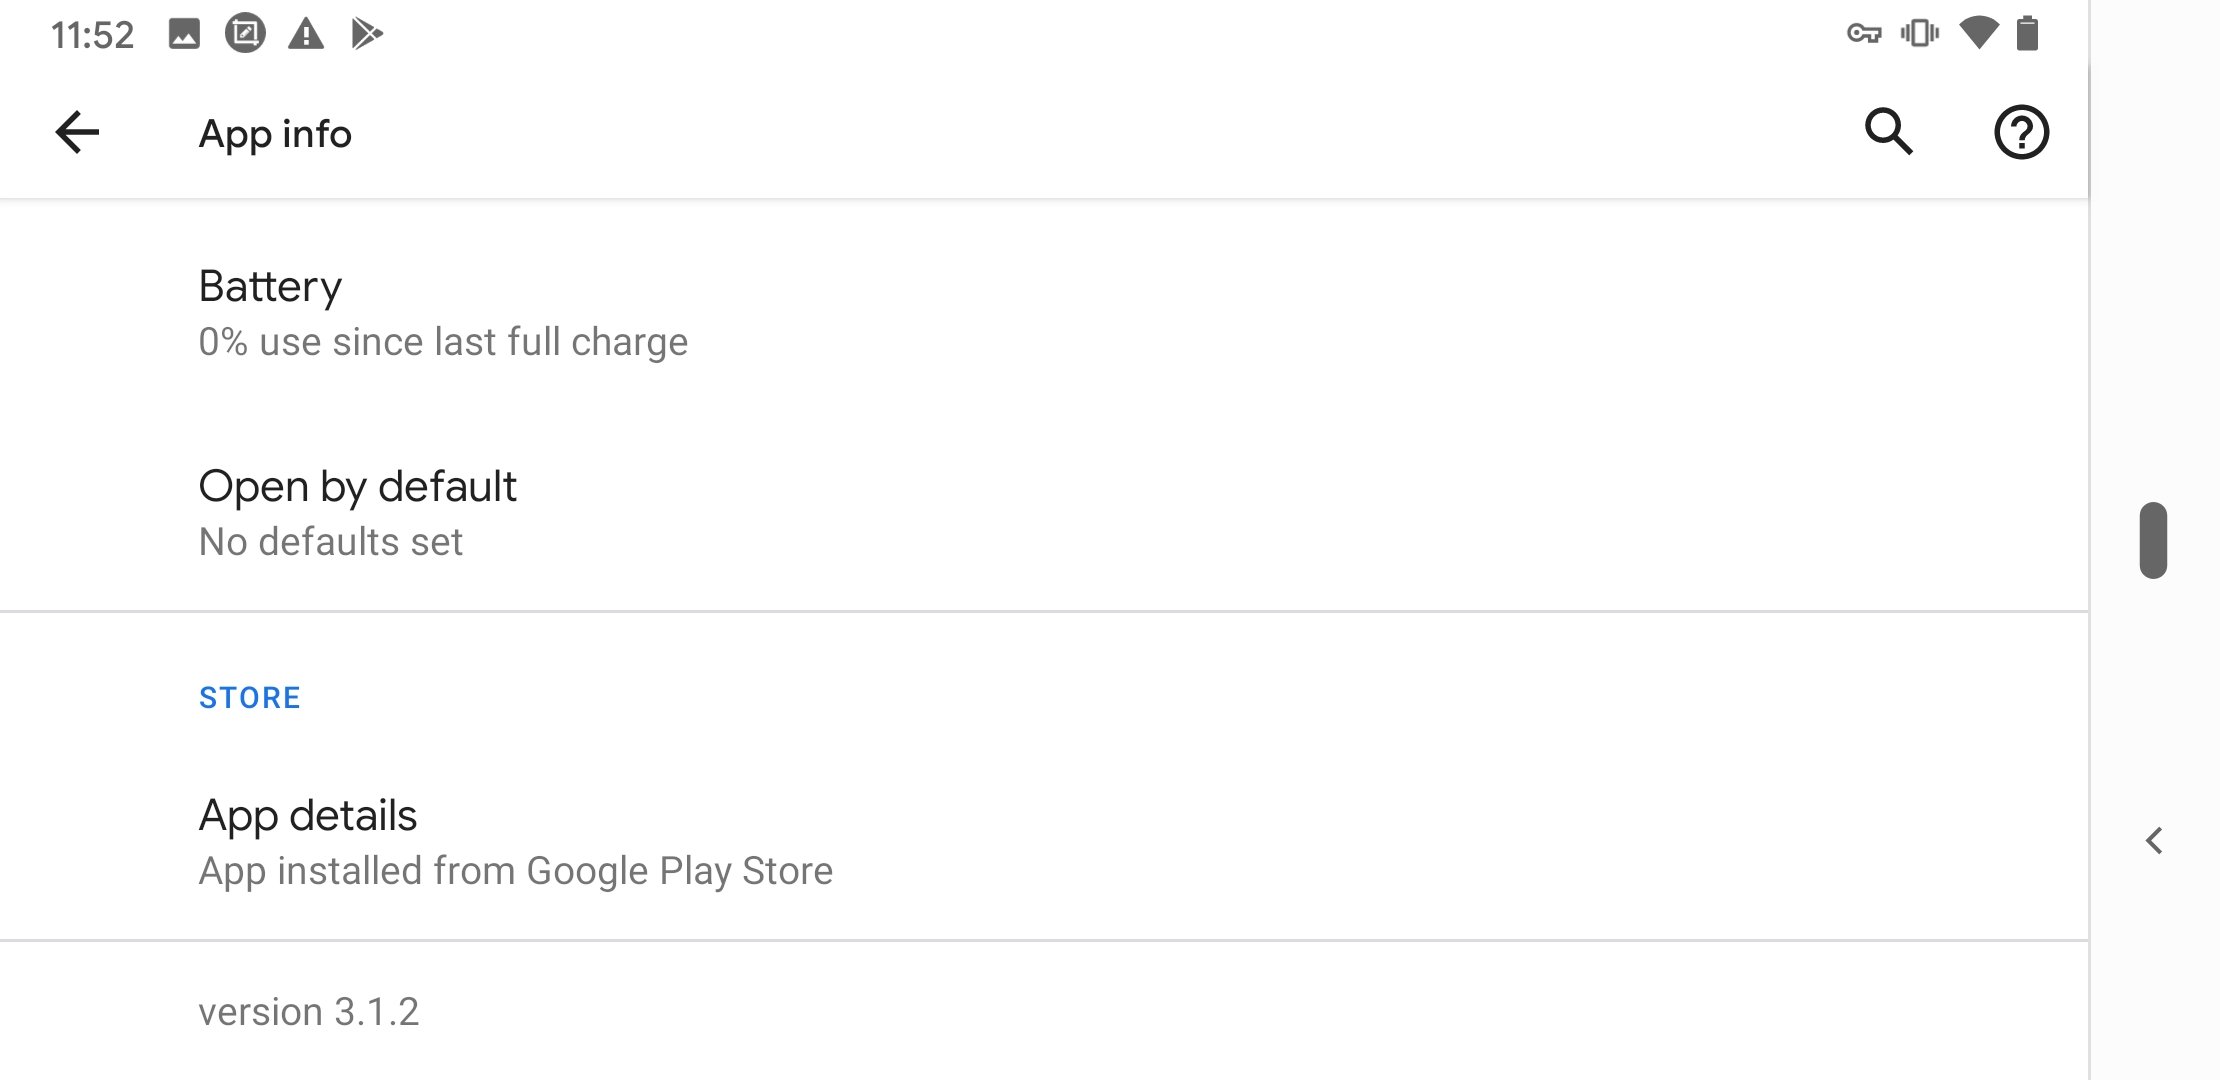Viewport: 2220px width, 1080px height.
Task: Open the Open by default settings
Action: [x=1044, y=512]
